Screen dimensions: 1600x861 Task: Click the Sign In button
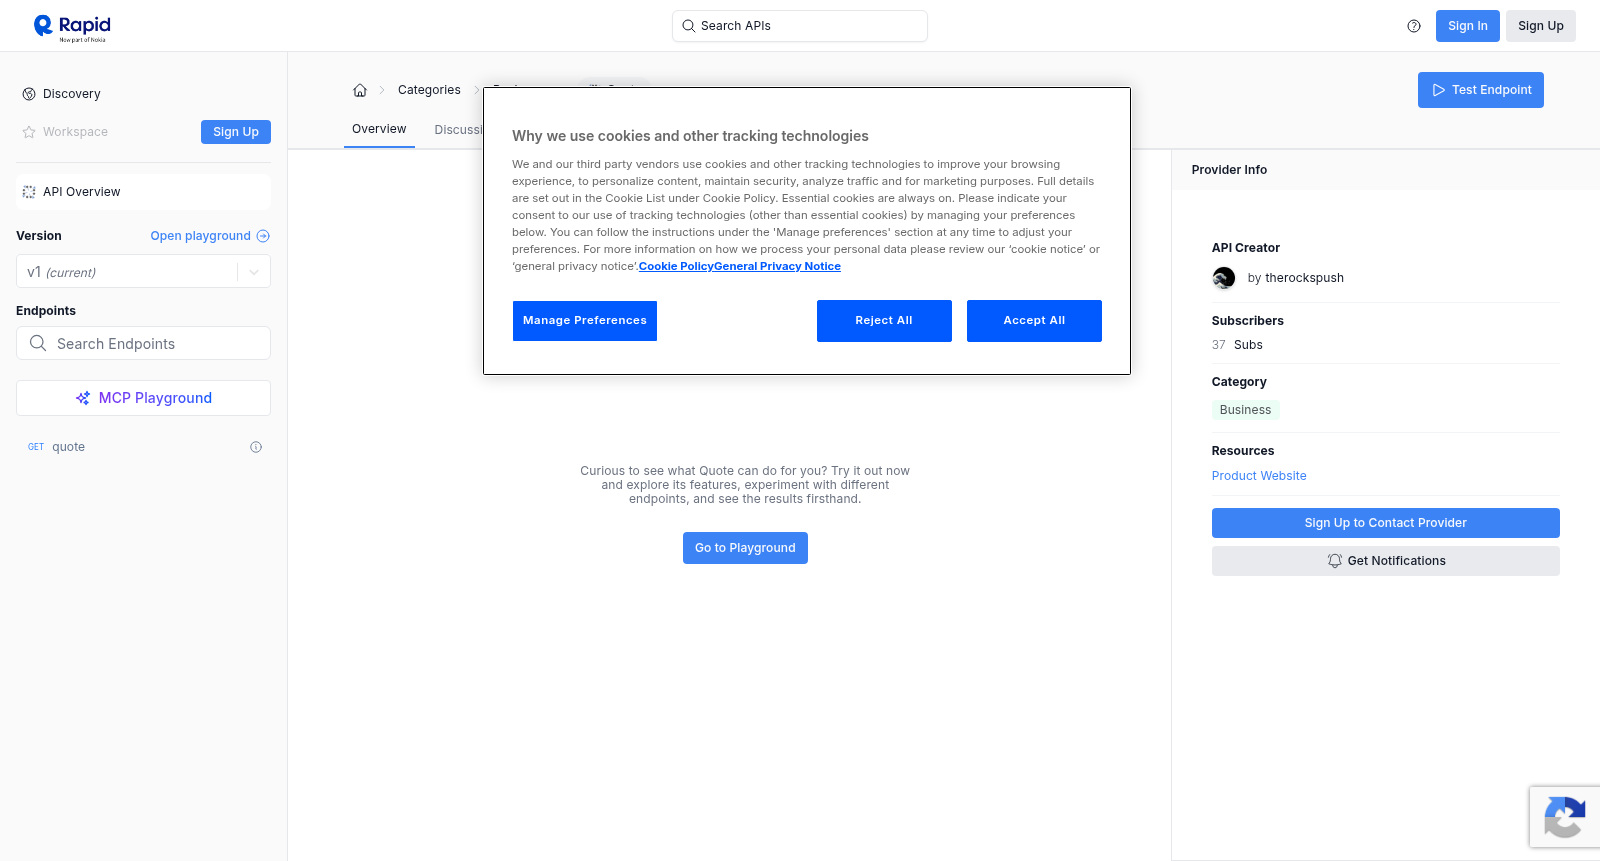(x=1468, y=26)
